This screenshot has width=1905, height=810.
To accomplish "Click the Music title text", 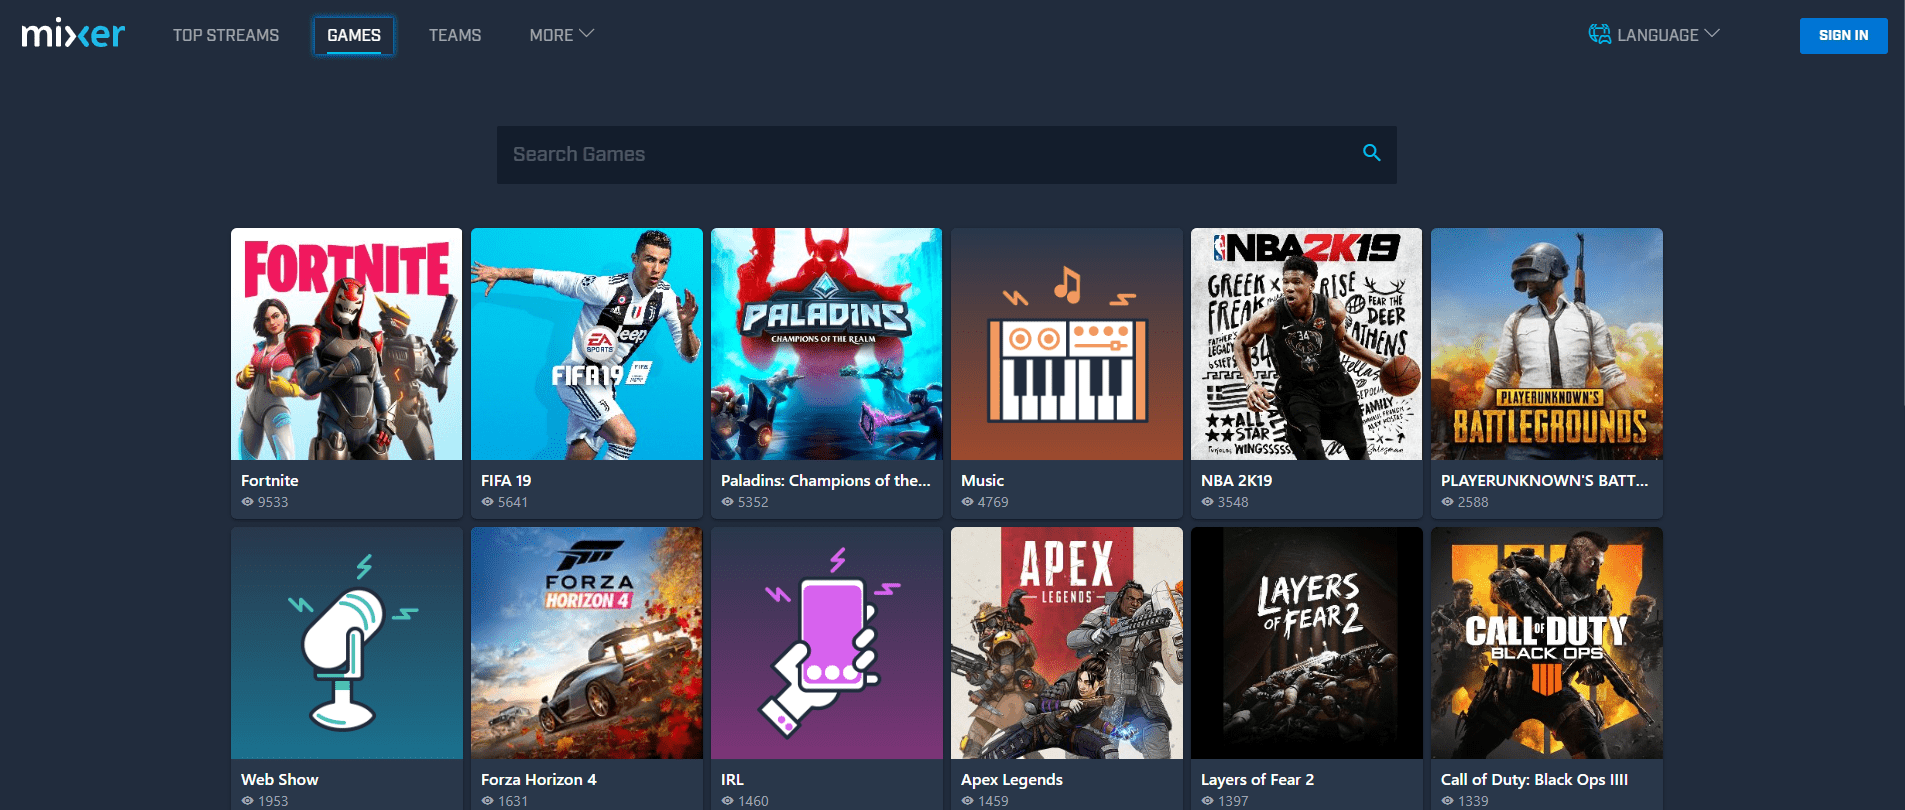I will [x=982, y=481].
